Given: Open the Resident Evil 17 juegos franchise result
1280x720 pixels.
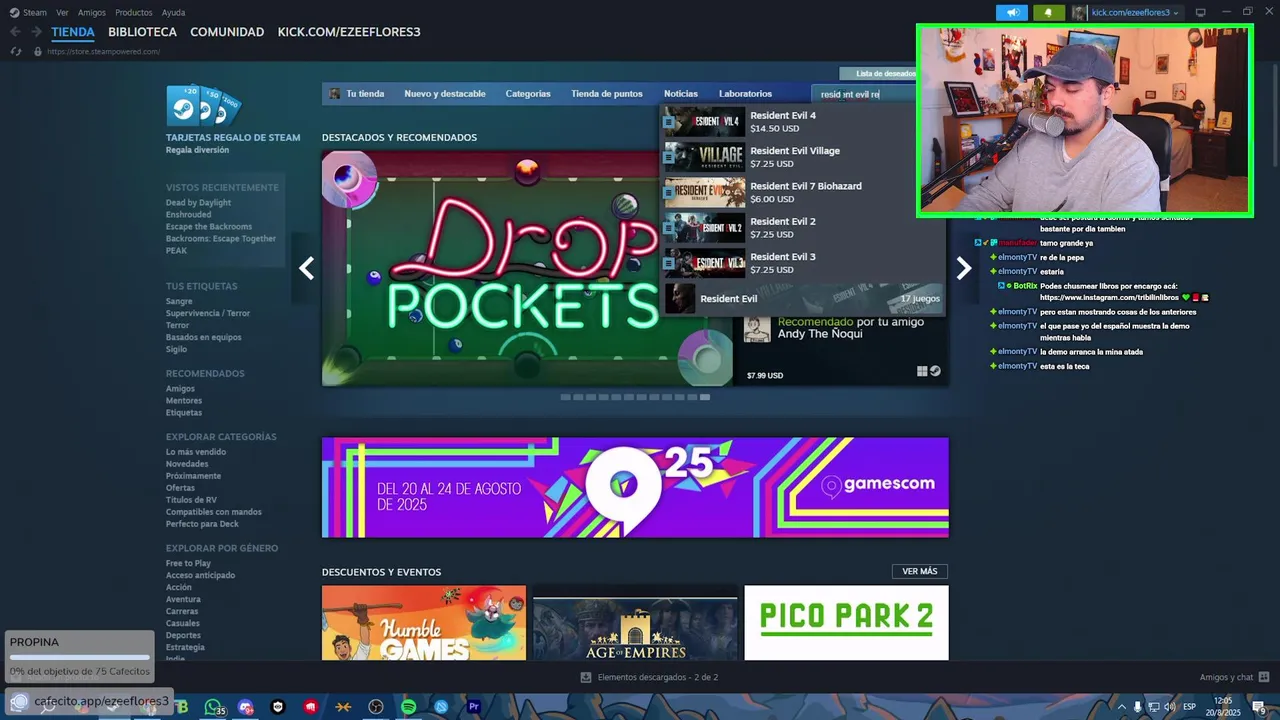Looking at the screenshot, I should pos(803,298).
